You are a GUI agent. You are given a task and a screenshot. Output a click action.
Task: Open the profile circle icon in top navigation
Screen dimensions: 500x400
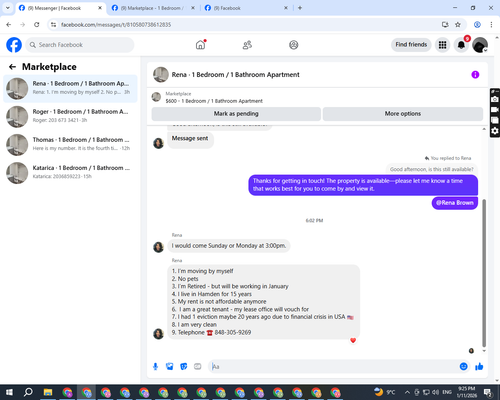pos(294,45)
